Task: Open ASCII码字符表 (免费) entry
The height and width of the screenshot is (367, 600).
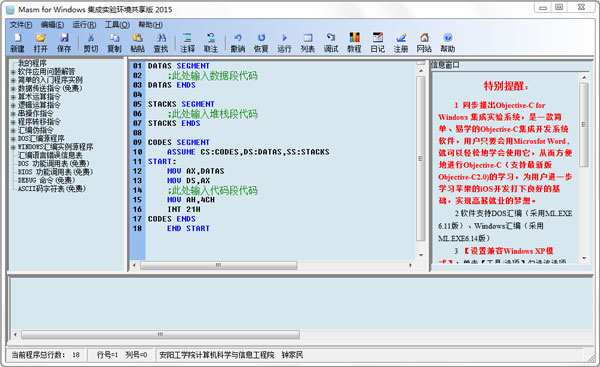Action: point(52,189)
